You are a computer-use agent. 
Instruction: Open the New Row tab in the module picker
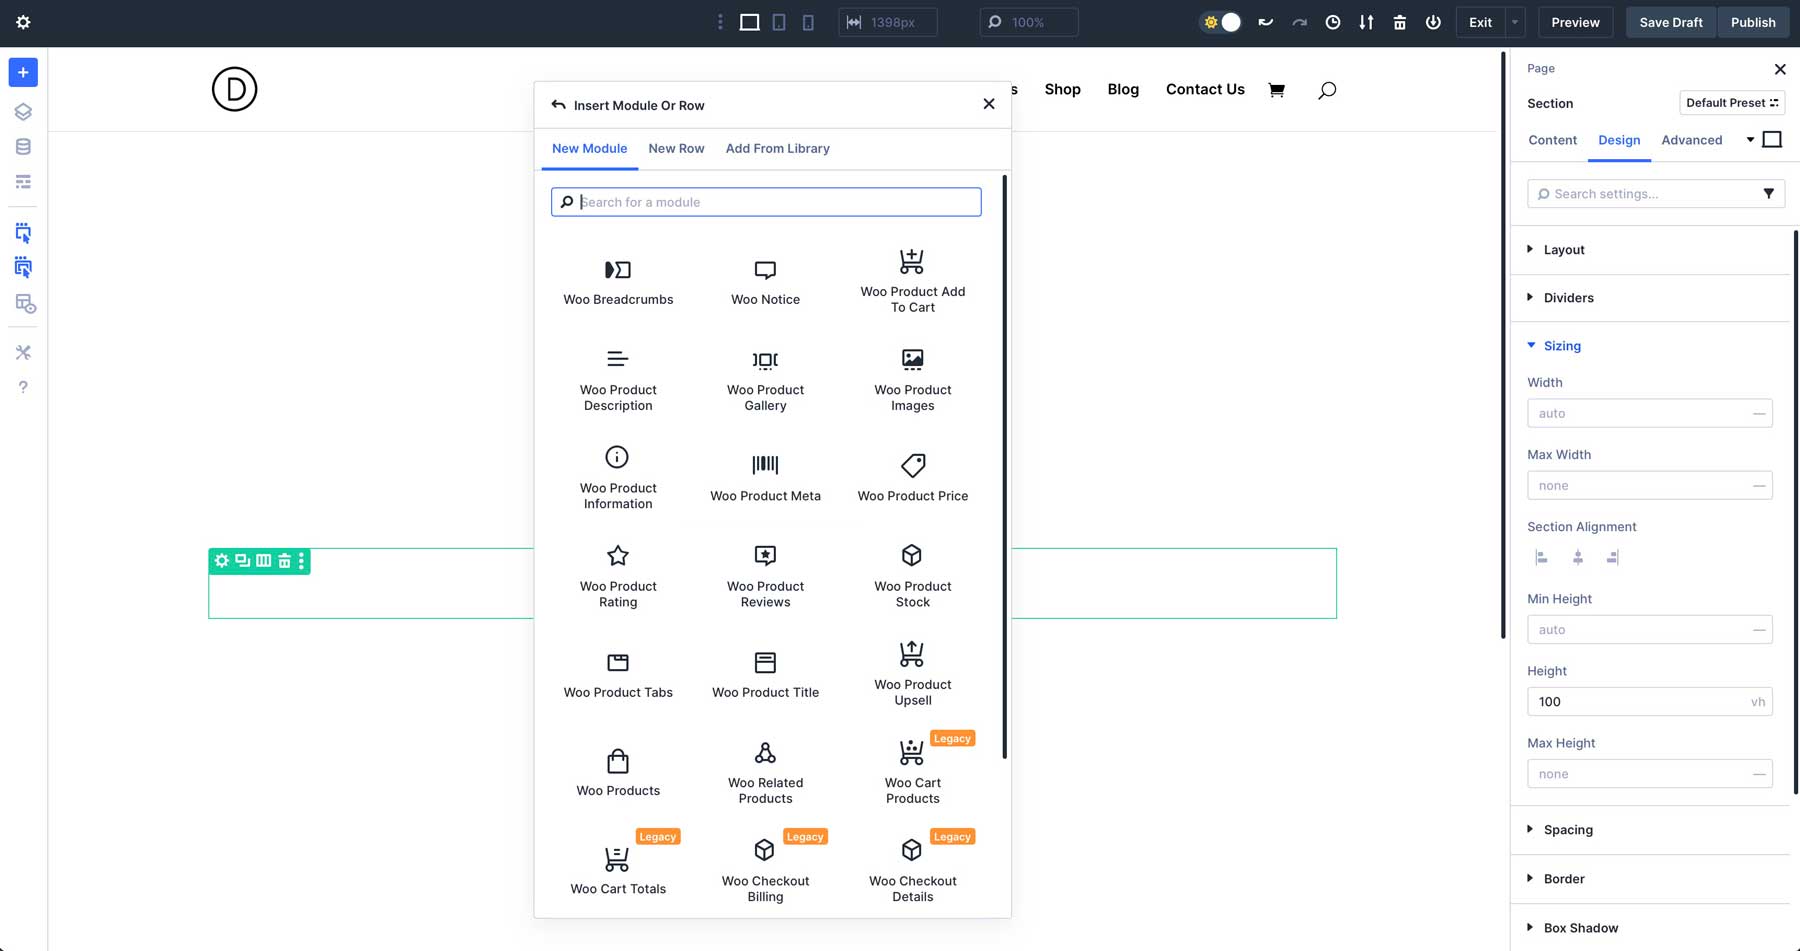point(676,148)
